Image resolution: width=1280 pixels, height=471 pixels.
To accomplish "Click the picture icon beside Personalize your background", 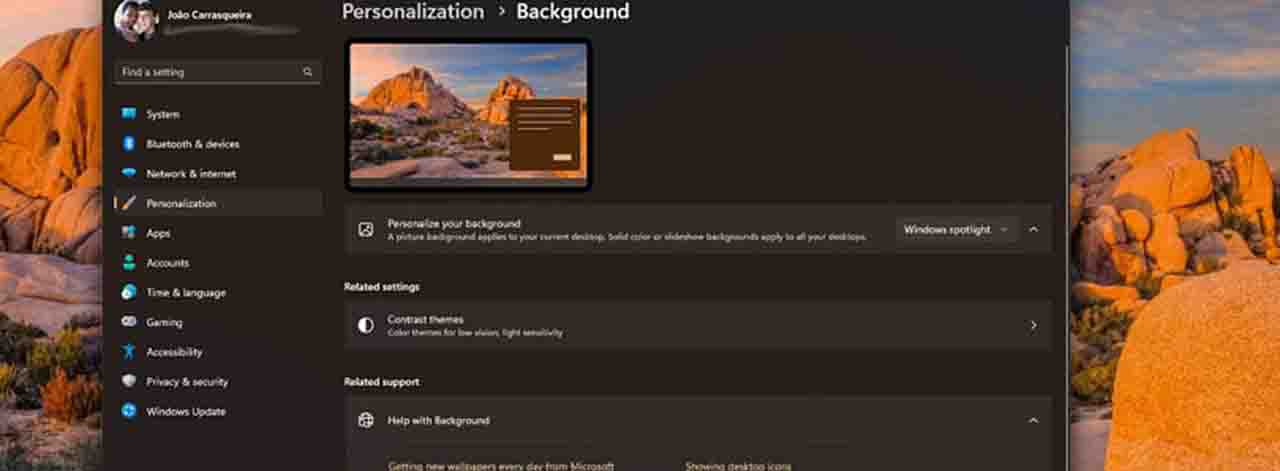I will coord(366,229).
